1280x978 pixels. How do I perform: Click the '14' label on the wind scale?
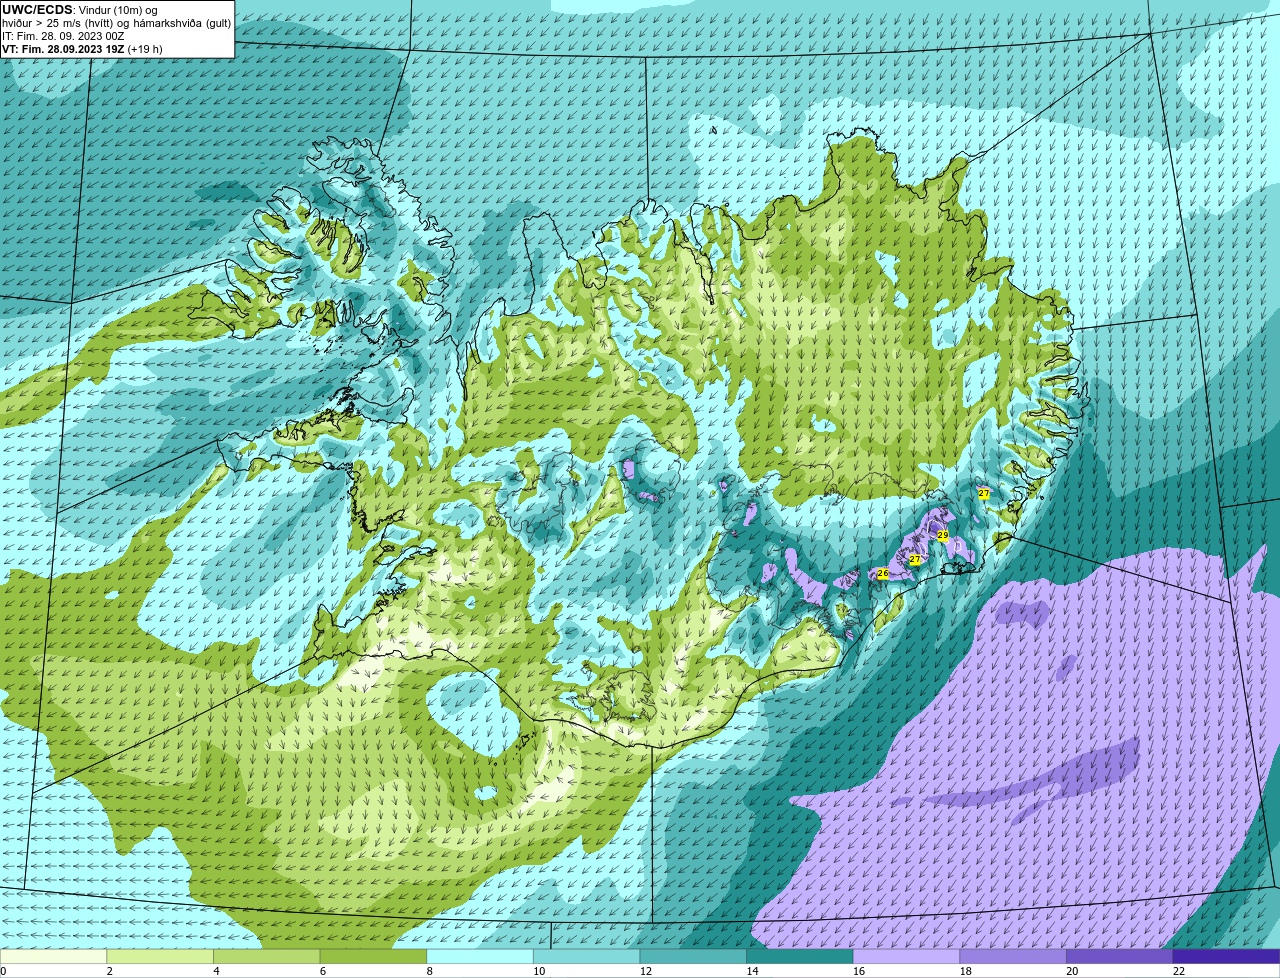[752, 971]
